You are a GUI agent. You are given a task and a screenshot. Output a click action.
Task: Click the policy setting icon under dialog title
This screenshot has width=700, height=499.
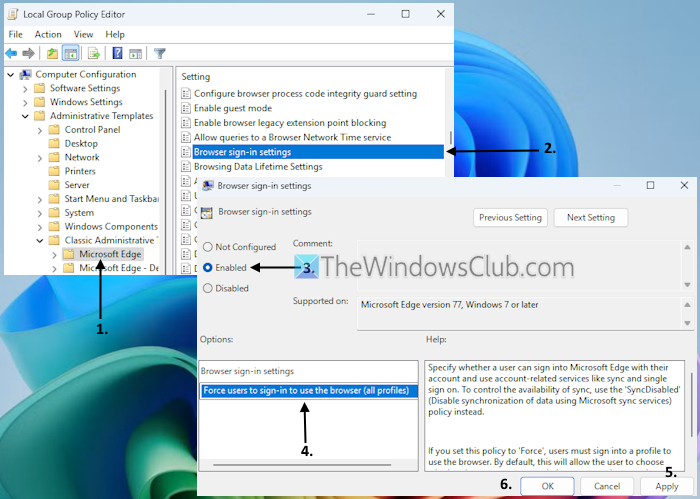pyautogui.click(x=207, y=212)
